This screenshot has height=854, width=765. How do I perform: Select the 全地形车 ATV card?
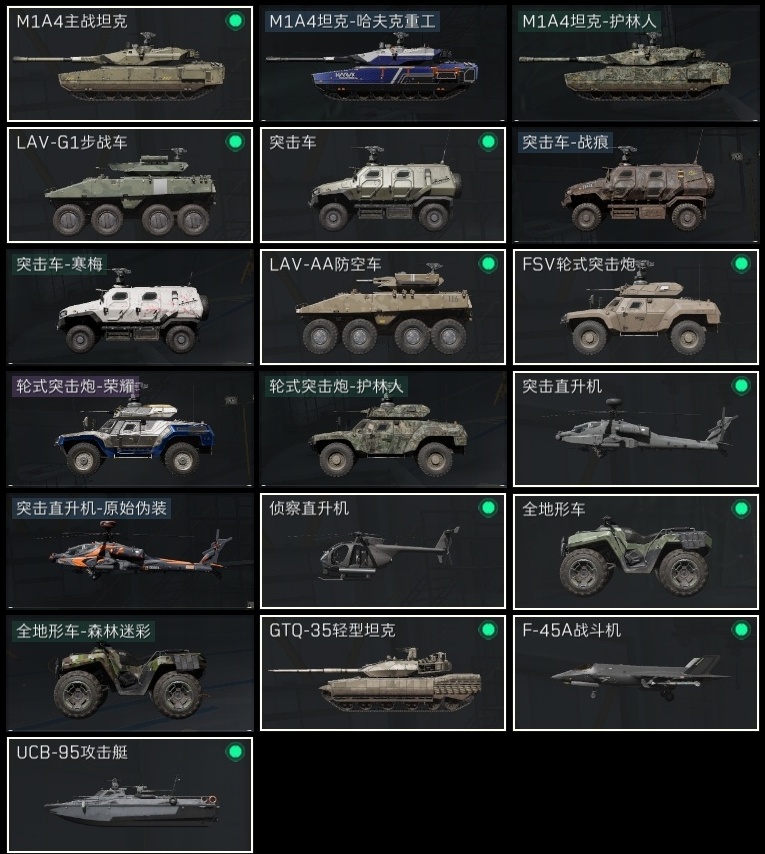coord(636,551)
